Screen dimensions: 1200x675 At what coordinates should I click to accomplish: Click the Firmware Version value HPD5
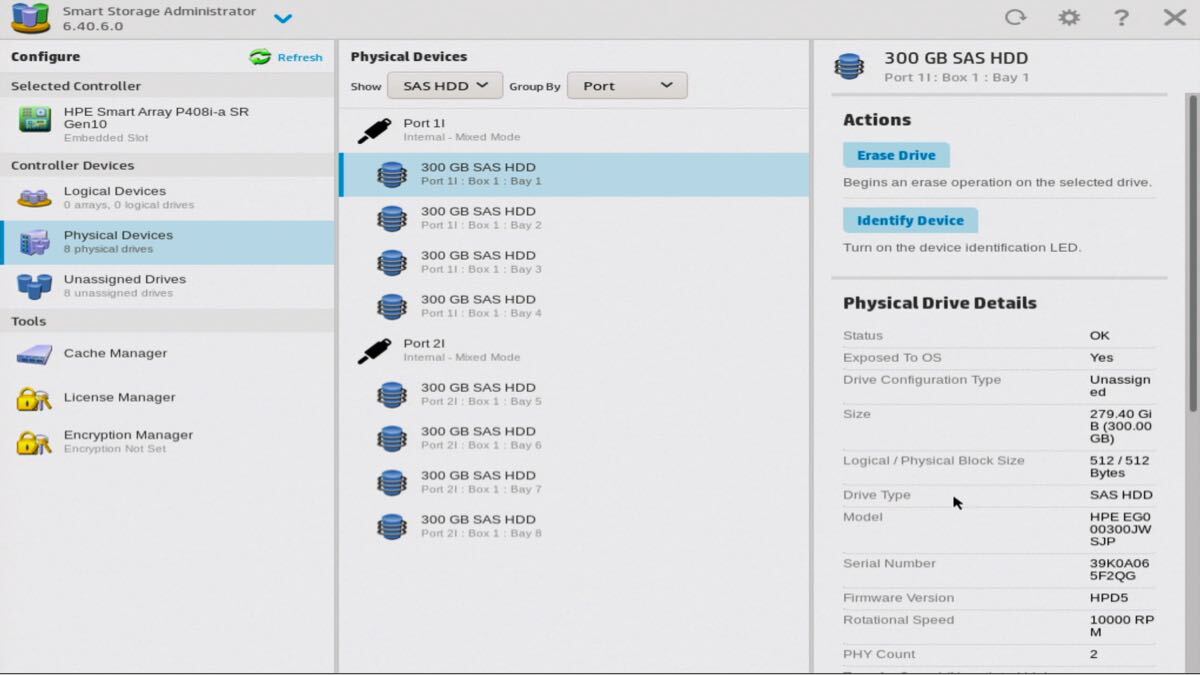point(1109,598)
